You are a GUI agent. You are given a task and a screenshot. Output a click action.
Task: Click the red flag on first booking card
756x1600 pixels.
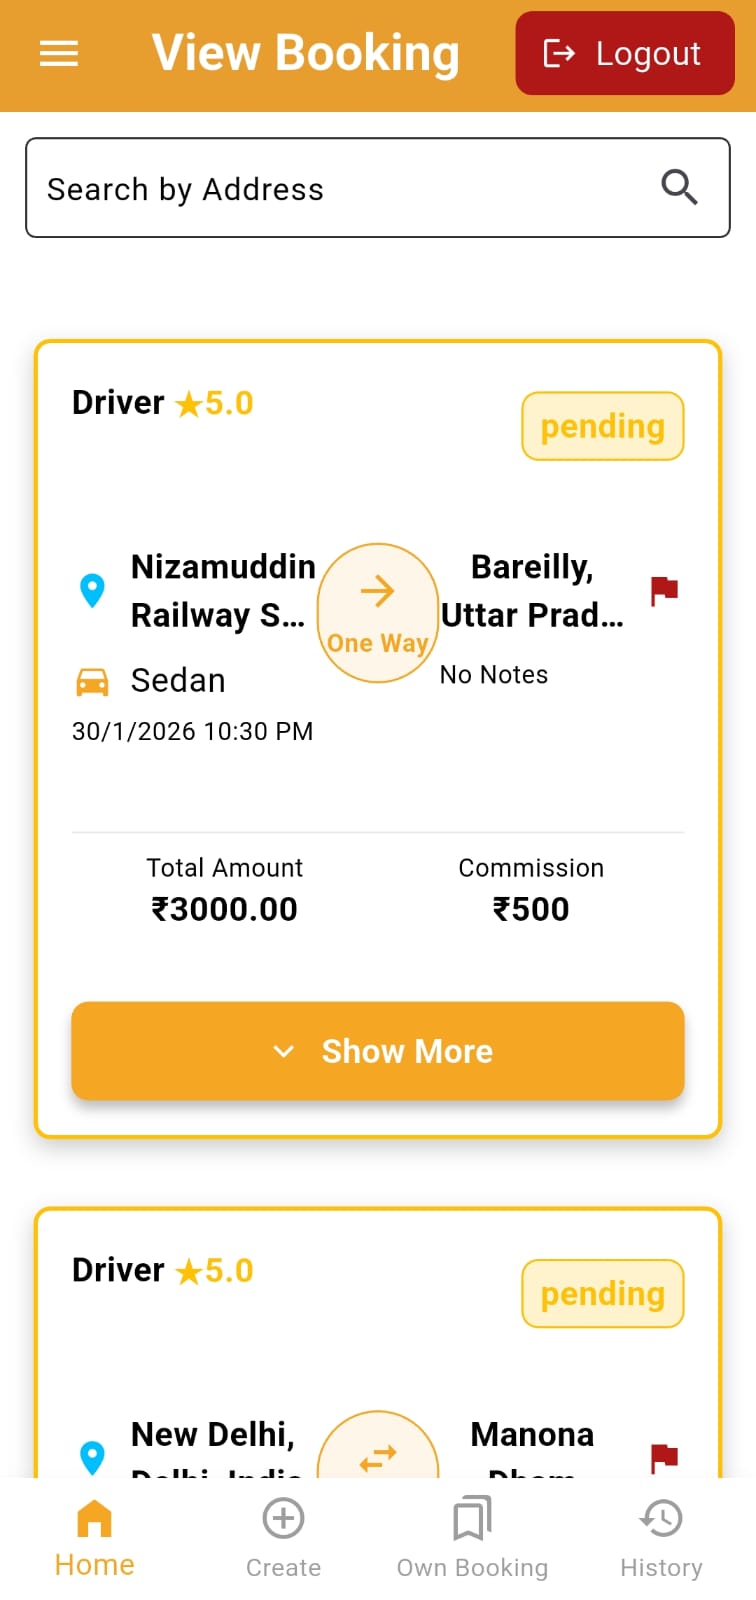[x=663, y=590]
